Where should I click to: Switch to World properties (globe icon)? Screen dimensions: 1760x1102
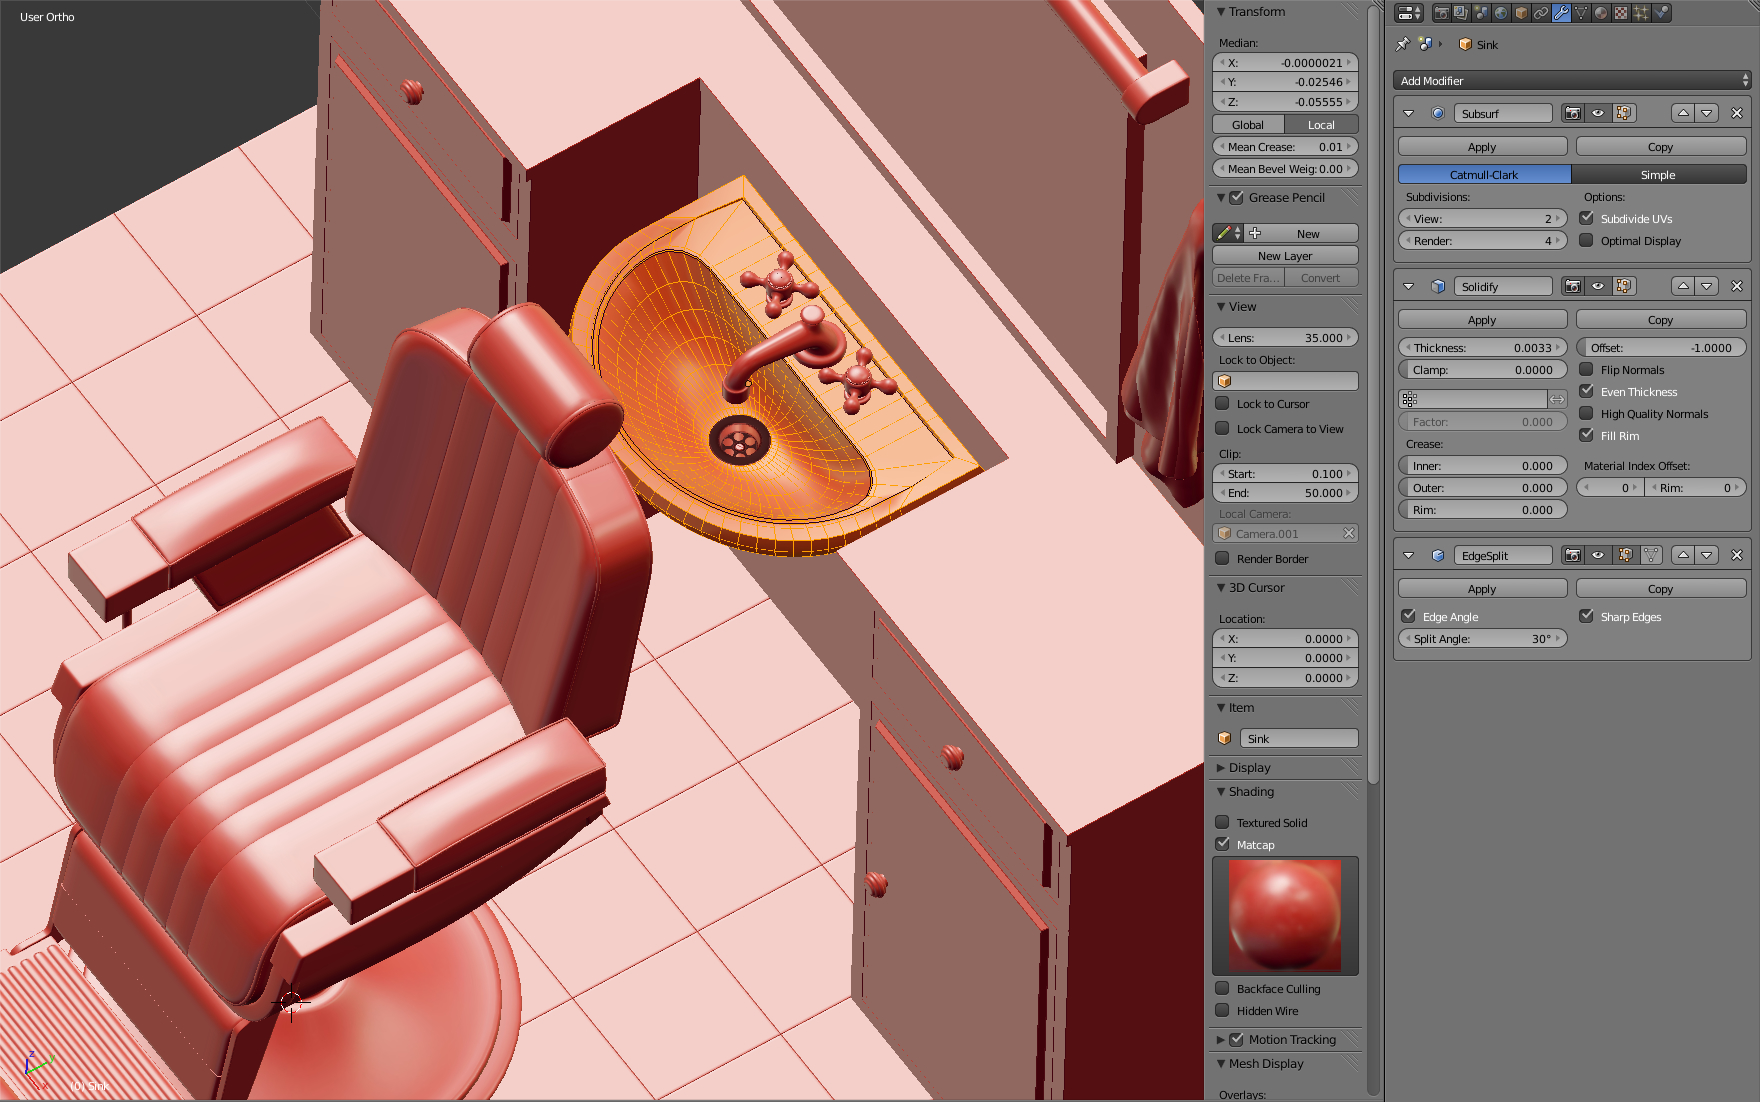pyautogui.click(x=1500, y=13)
